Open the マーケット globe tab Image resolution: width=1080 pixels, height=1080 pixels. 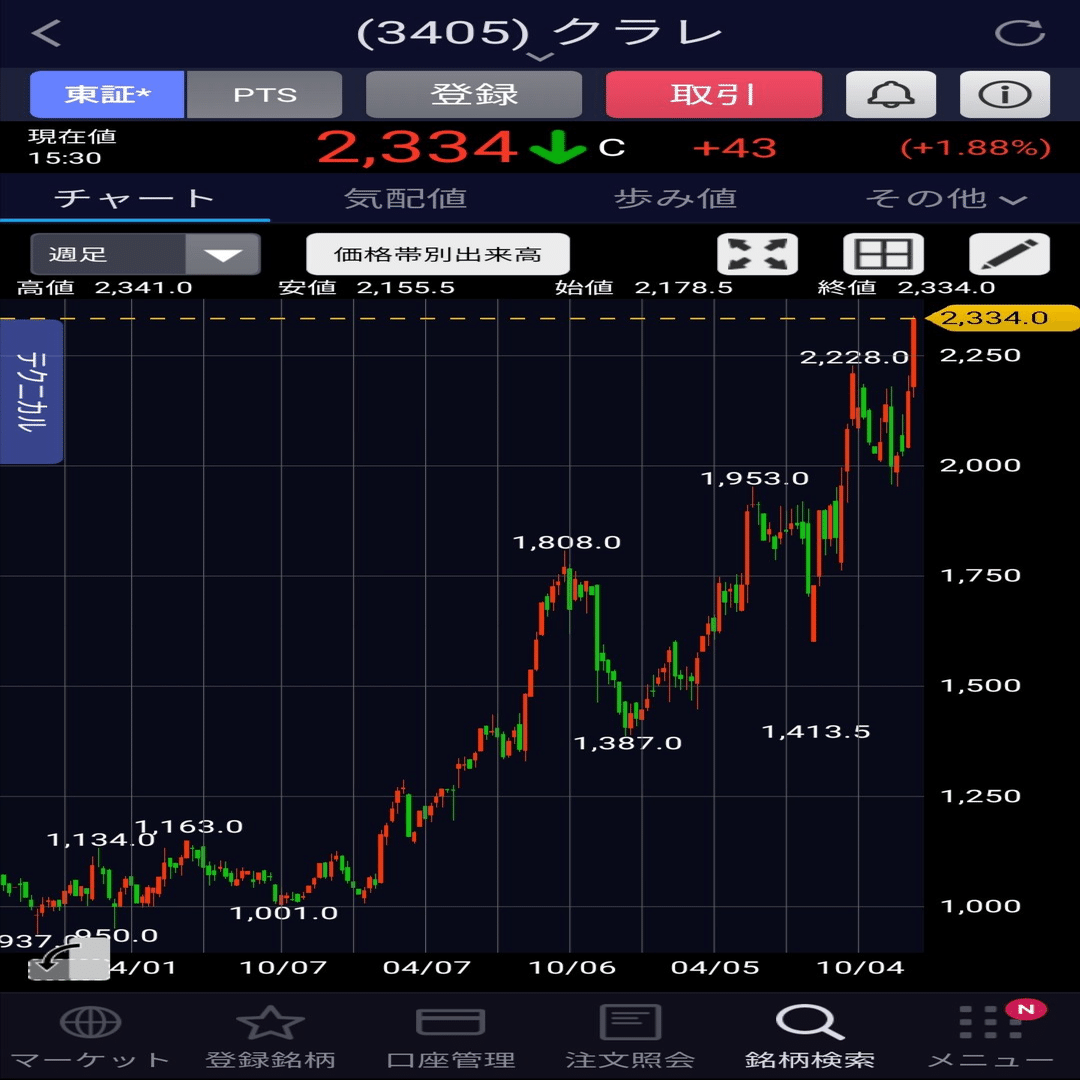tap(90, 1036)
